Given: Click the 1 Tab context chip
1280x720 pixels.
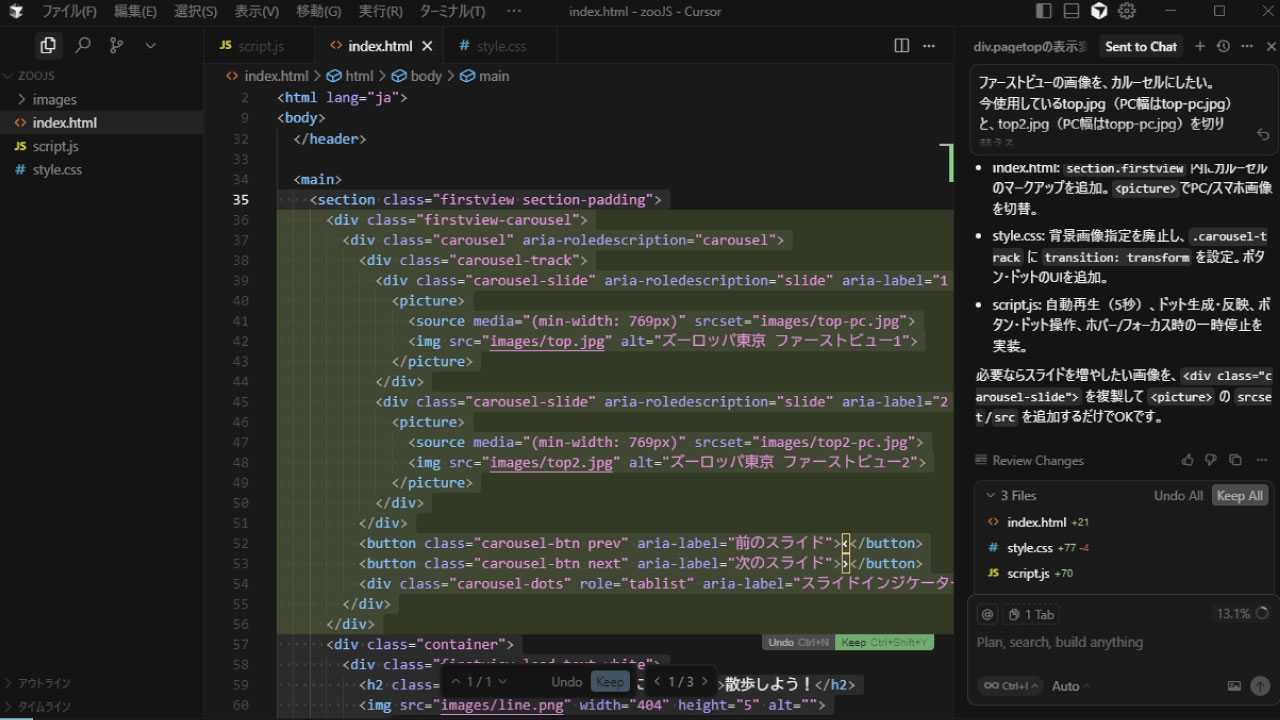Looking at the screenshot, I should [1032, 614].
